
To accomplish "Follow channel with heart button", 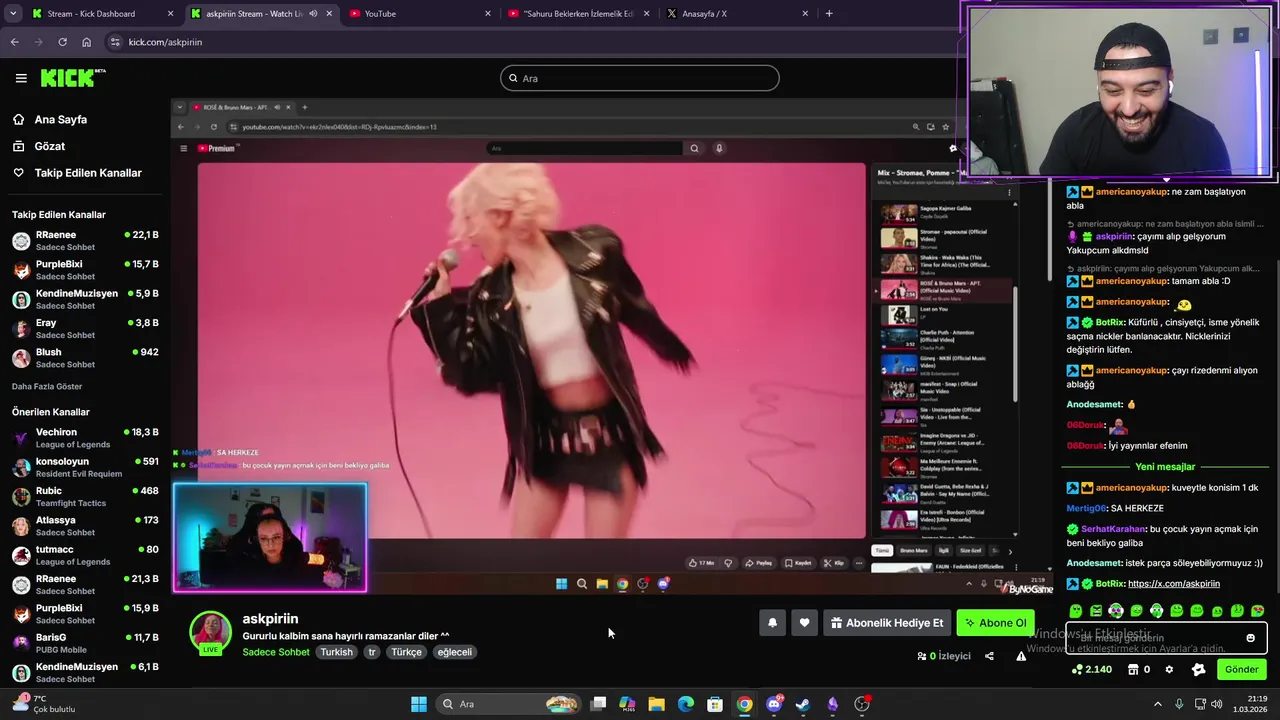I will (804, 623).
